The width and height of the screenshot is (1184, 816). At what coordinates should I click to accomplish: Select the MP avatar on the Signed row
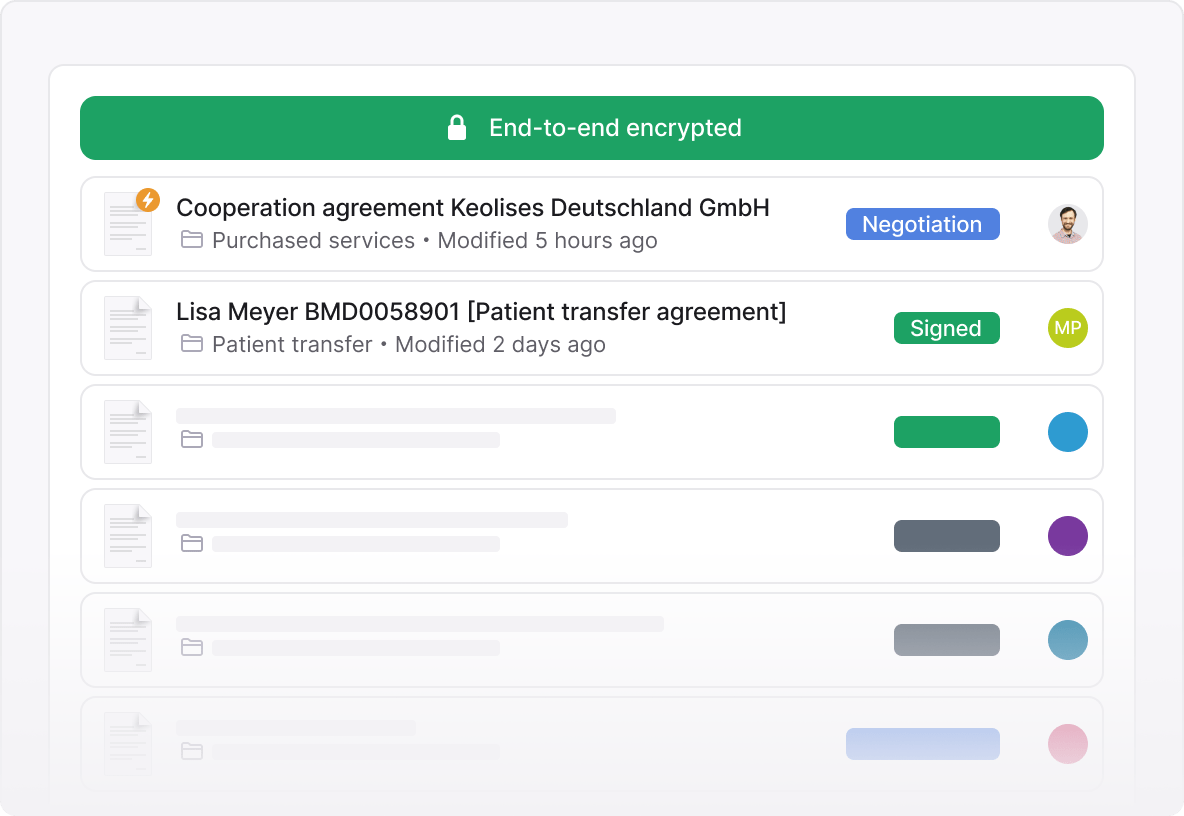click(x=1067, y=327)
